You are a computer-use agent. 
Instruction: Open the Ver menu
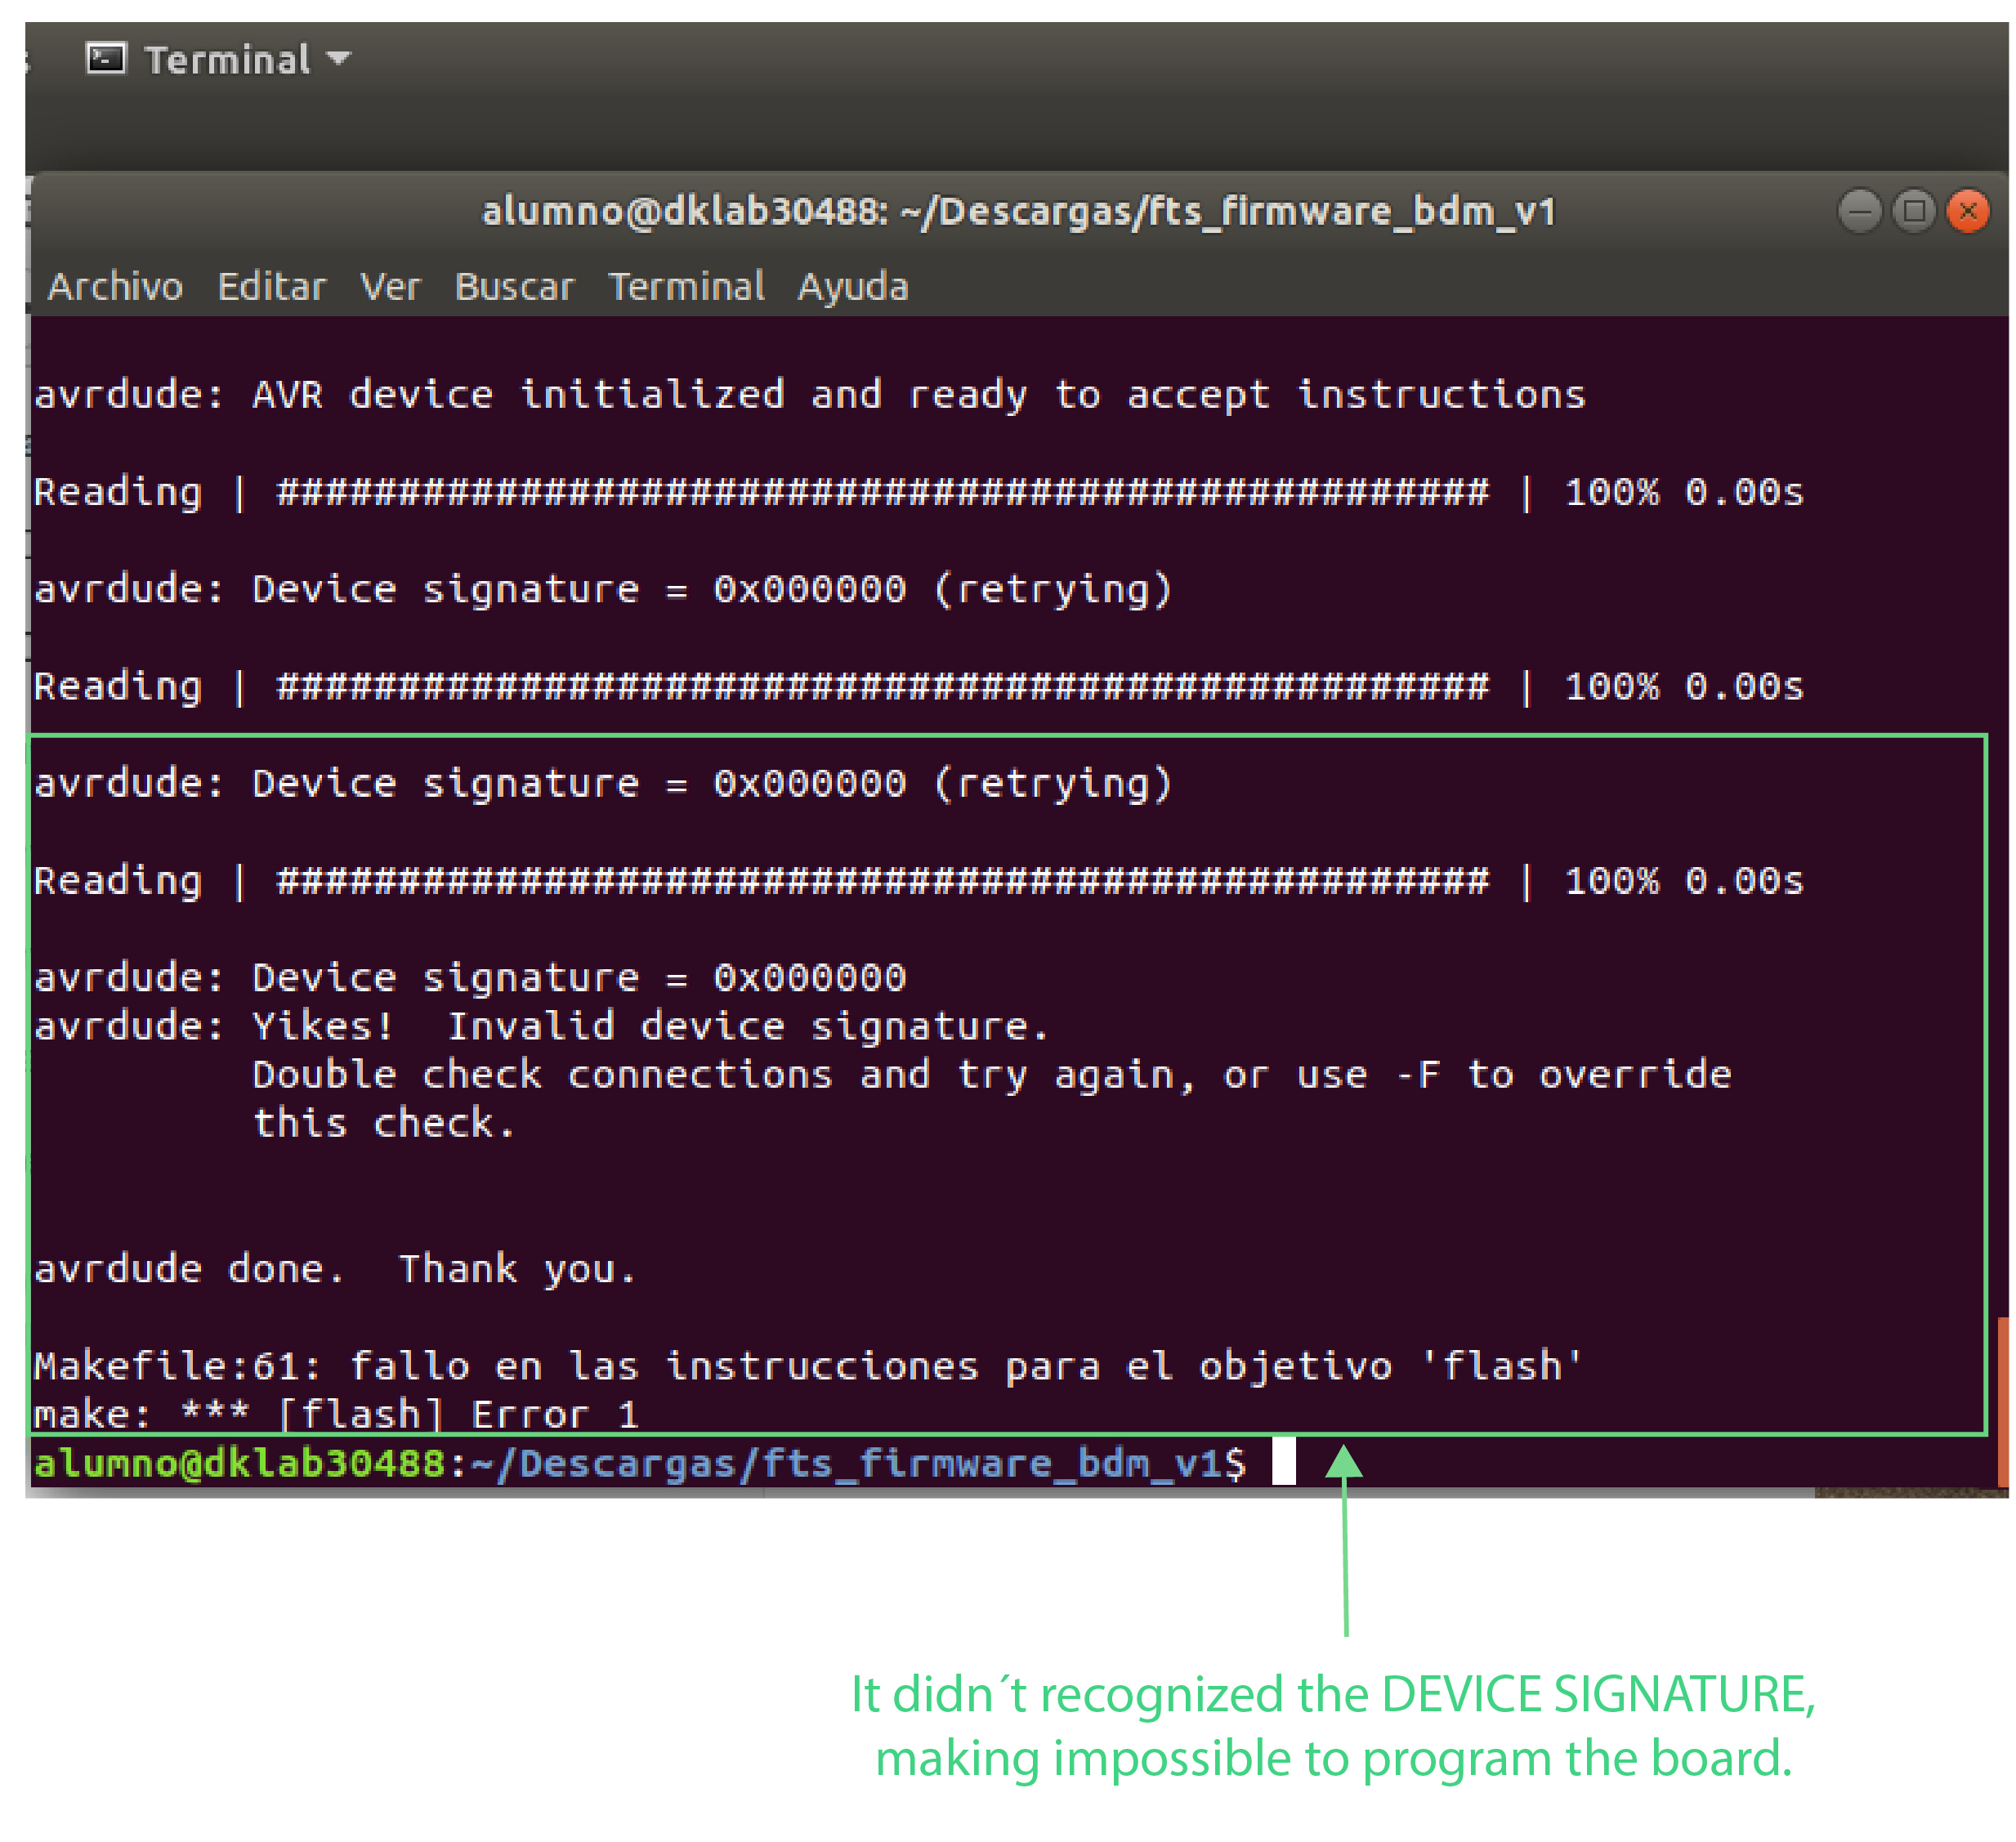point(390,287)
